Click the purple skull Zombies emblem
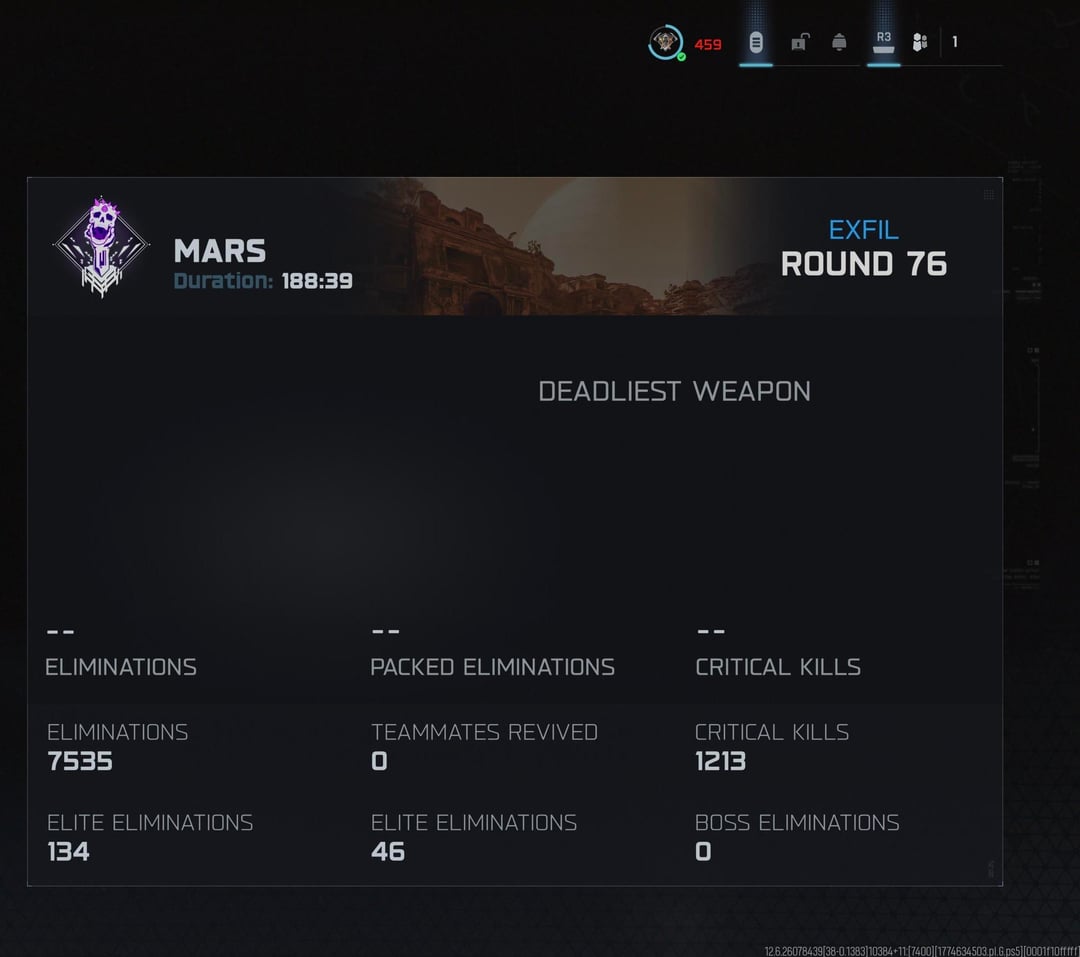 pyautogui.click(x=101, y=247)
